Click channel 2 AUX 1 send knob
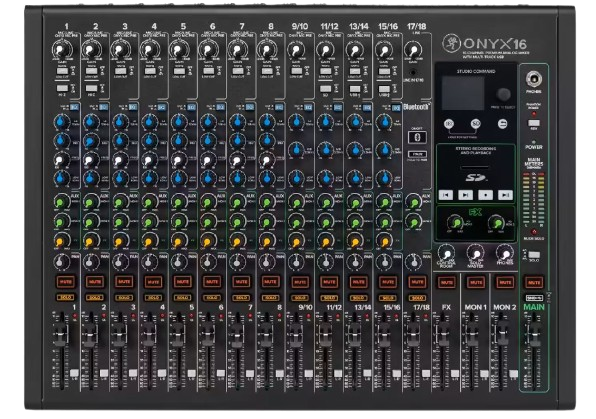This screenshot has height=419, width=596. coord(91,202)
